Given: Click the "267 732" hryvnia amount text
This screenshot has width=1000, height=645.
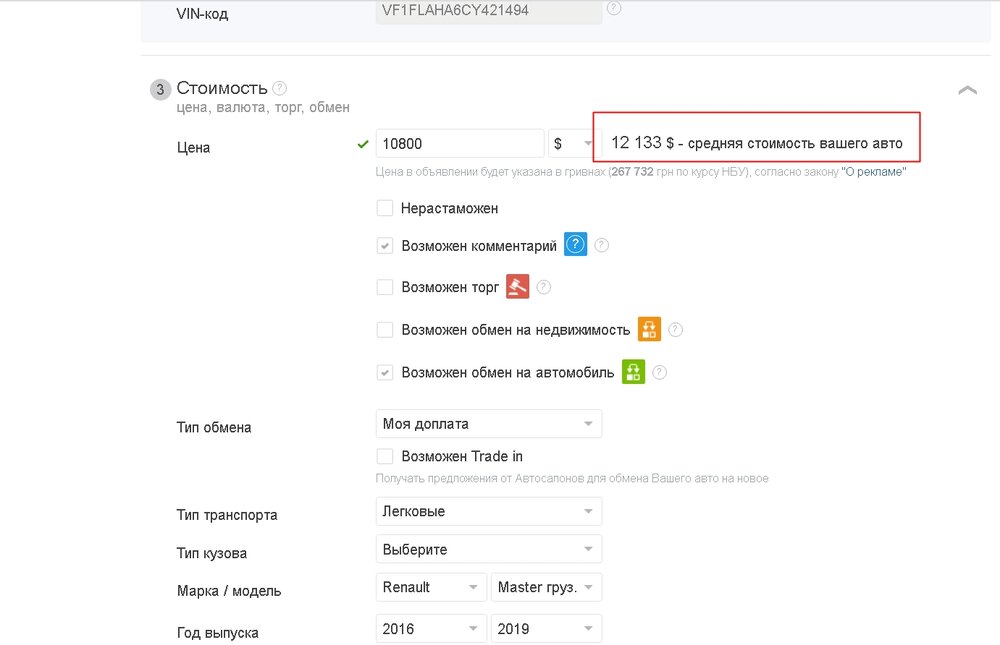Looking at the screenshot, I should 632,172.
